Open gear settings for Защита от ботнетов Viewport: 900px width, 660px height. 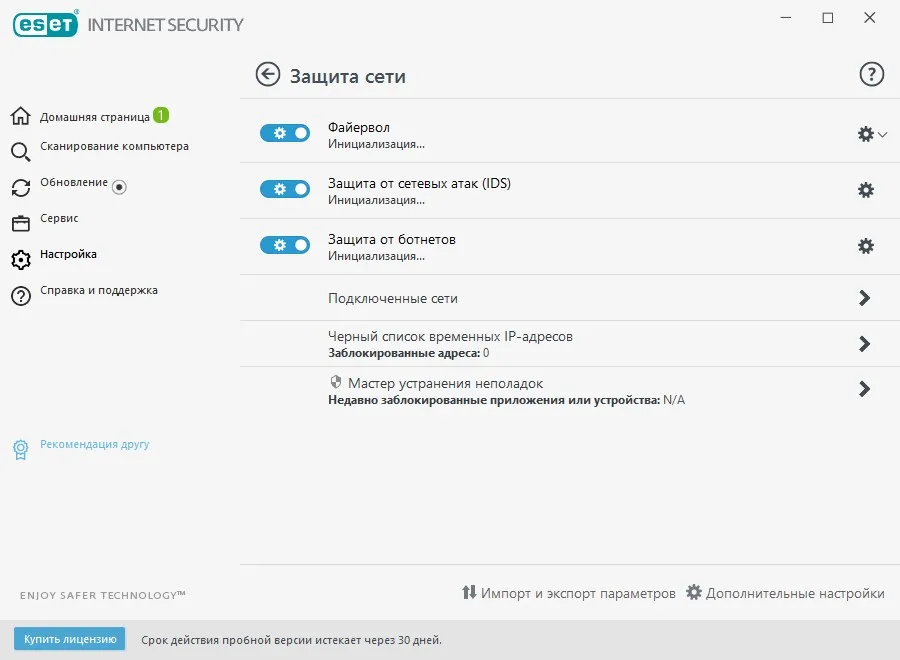click(866, 246)
